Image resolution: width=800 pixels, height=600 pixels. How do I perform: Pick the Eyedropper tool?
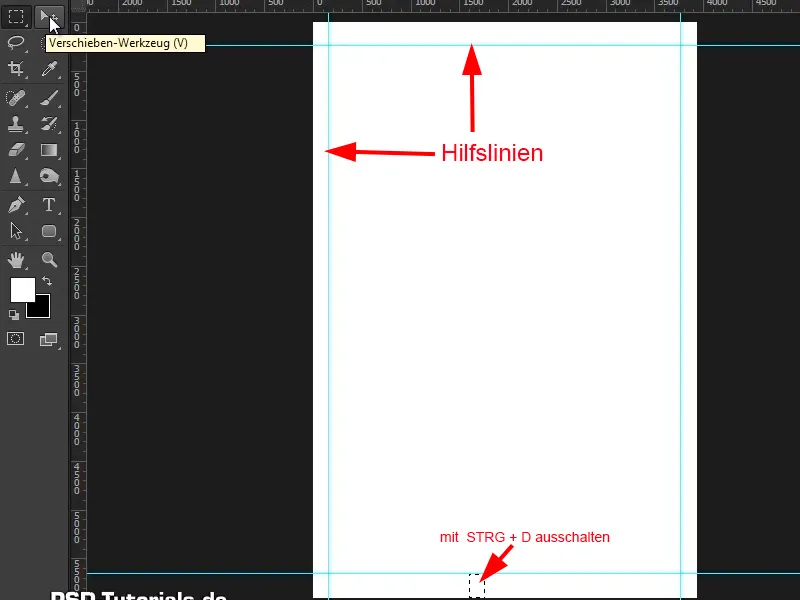click(49, 68)
